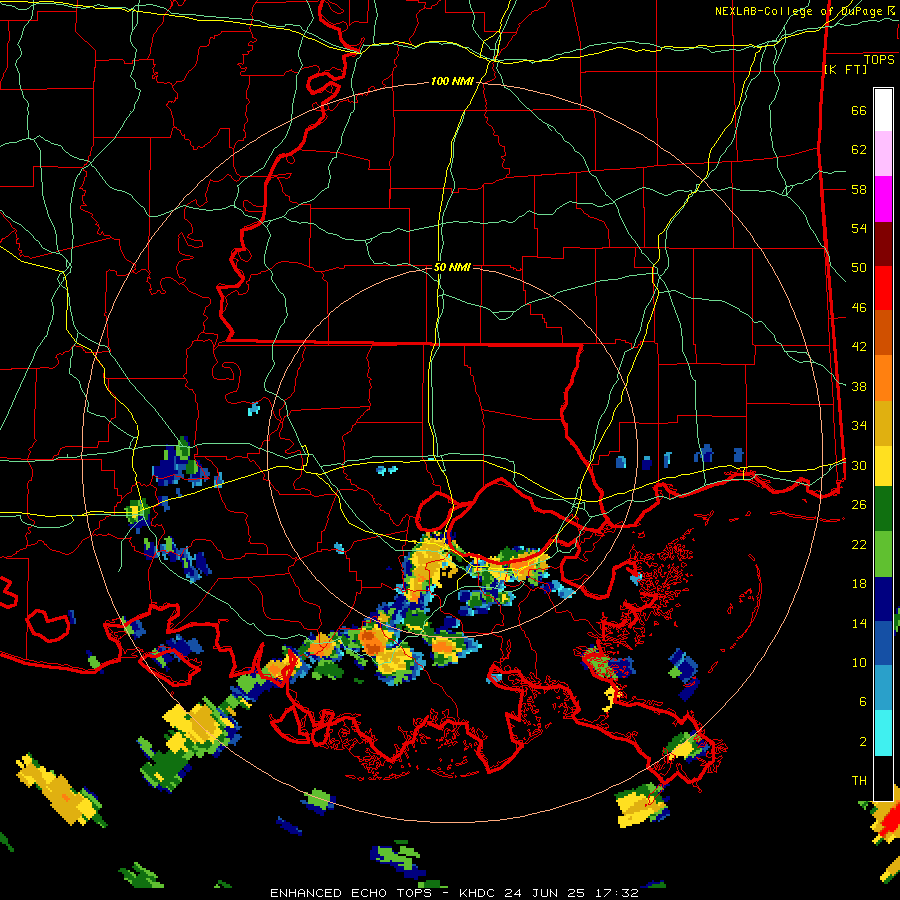Click the 22 scale label
This screenshot has height=900, width=900.
tap(859, 544)
